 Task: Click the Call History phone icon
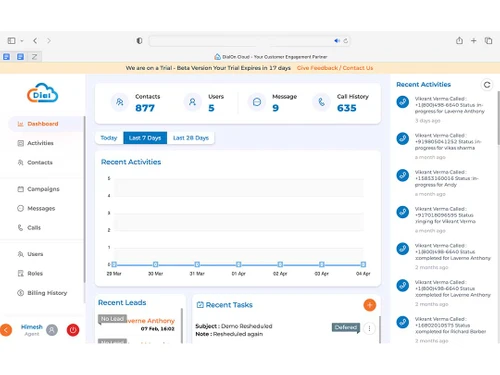321,102
